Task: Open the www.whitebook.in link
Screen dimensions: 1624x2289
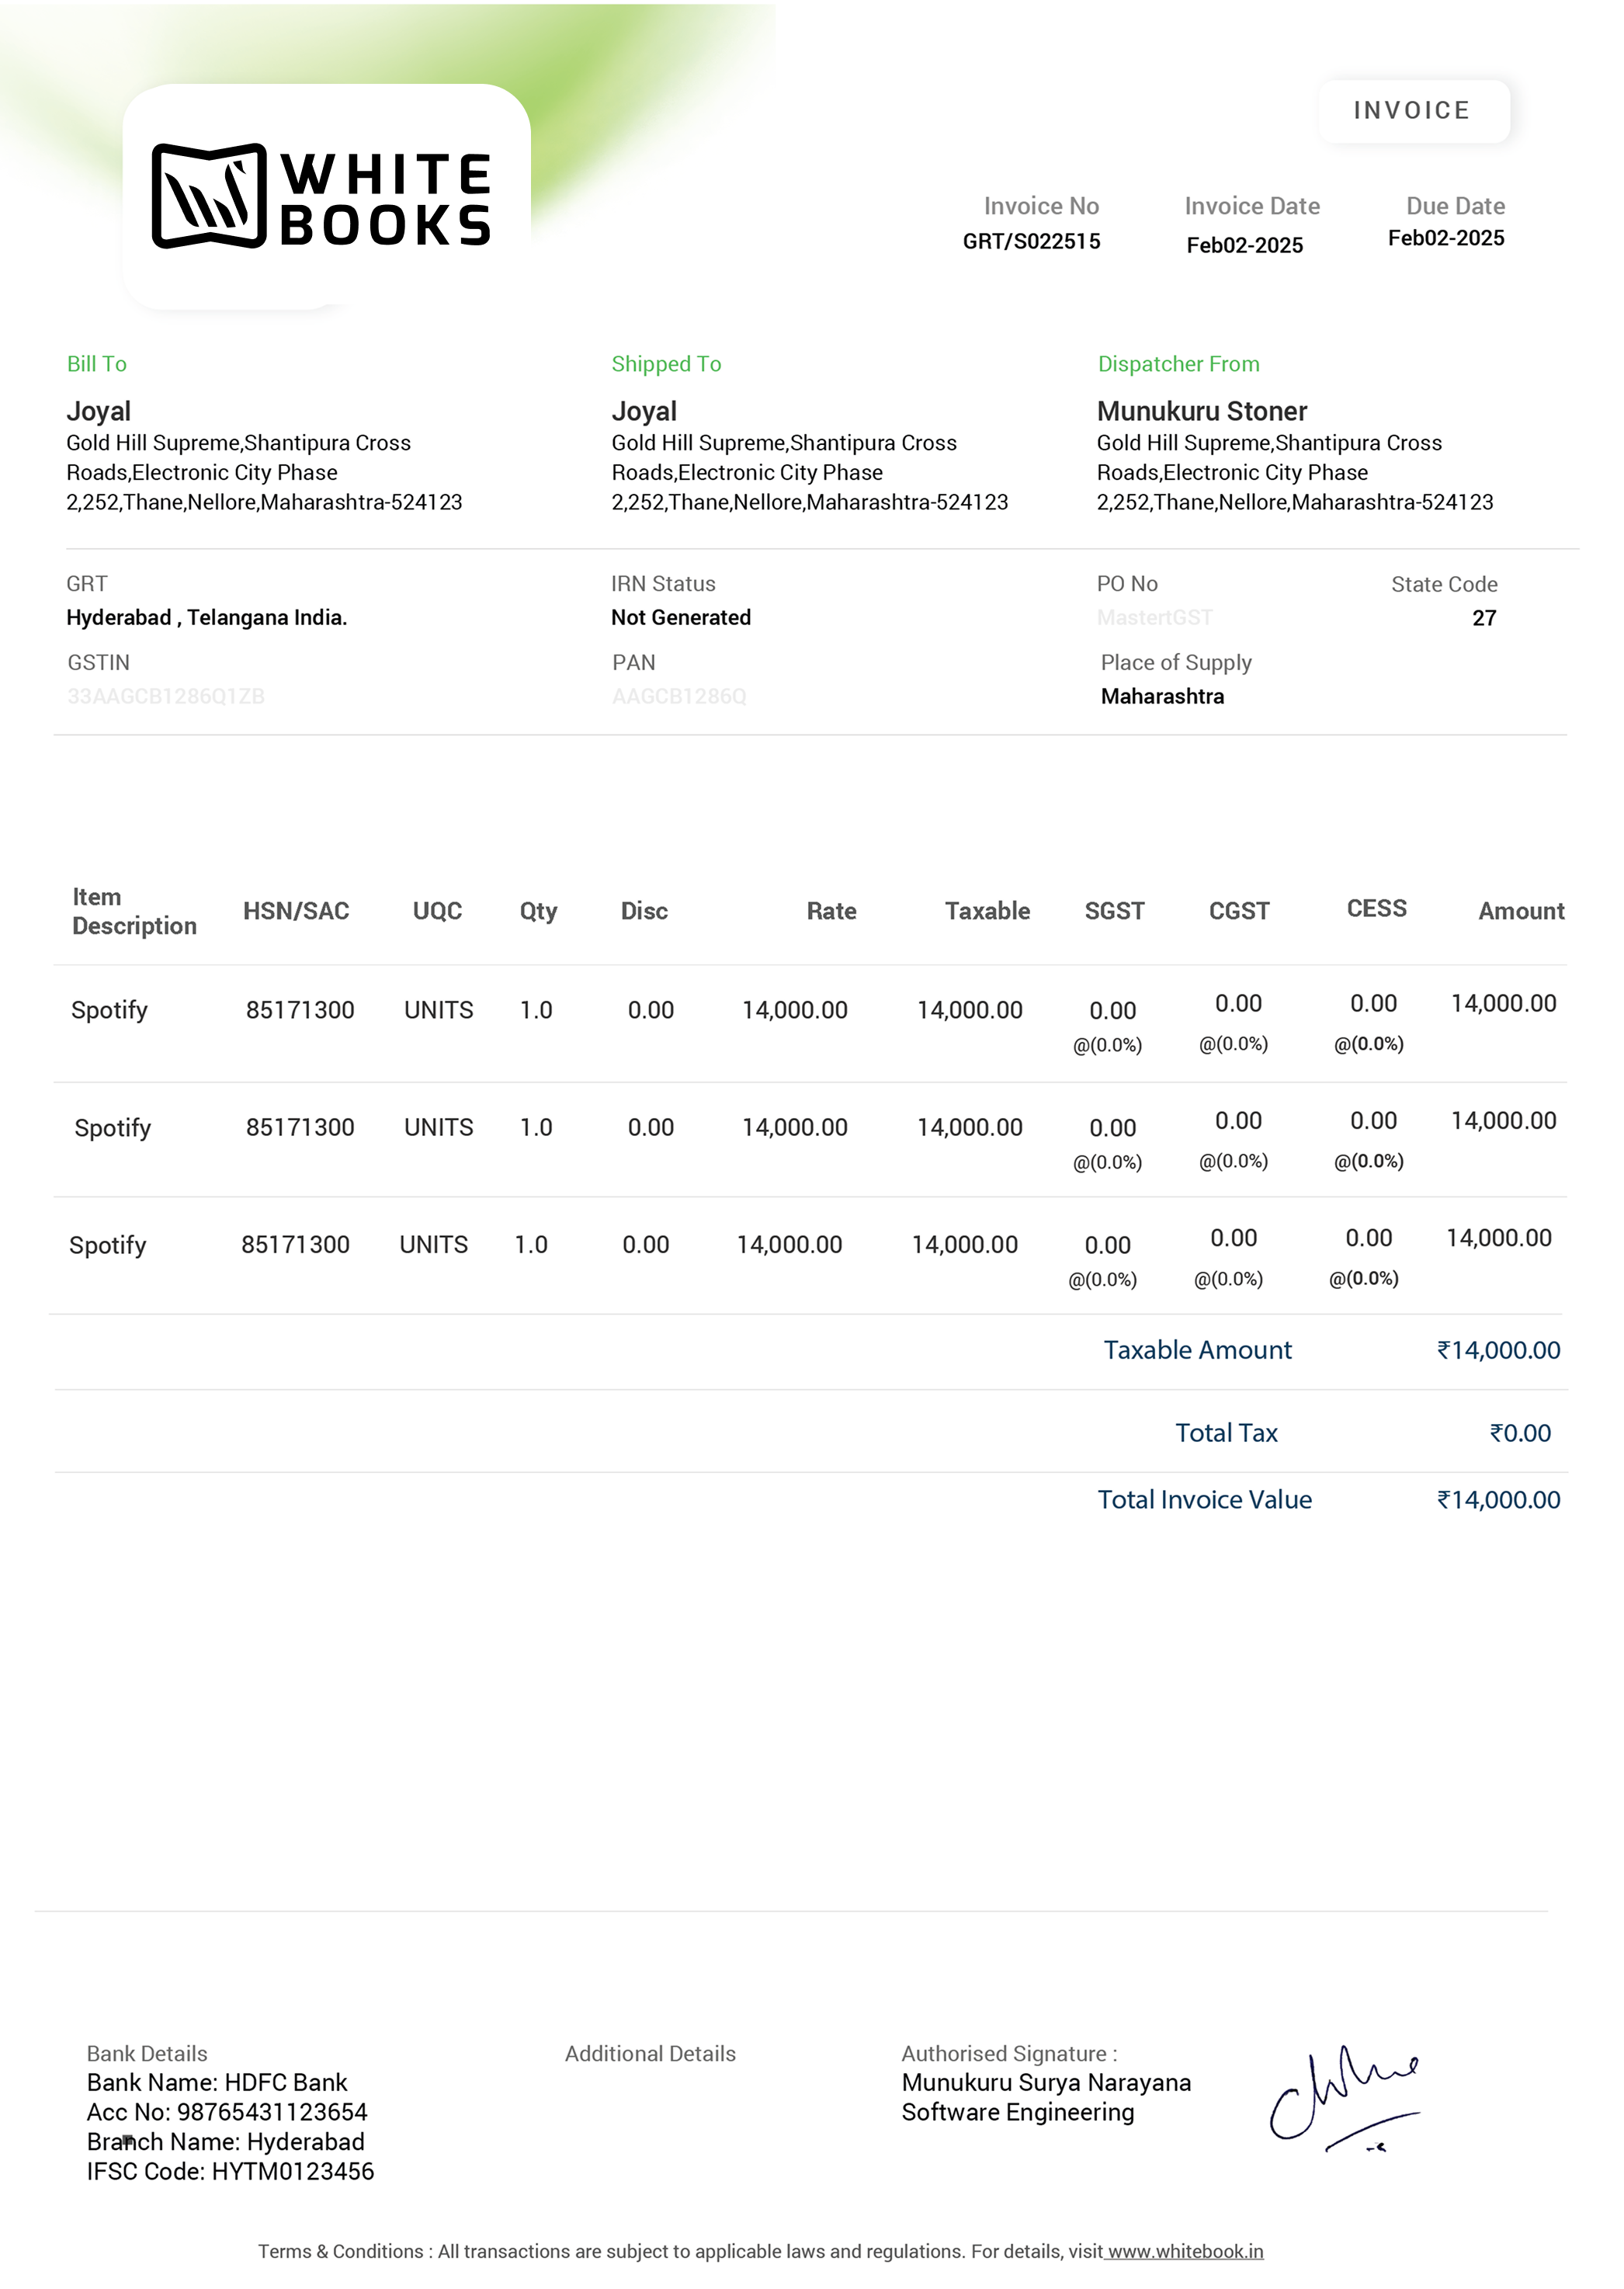Action: (x=1185, y=2251)
